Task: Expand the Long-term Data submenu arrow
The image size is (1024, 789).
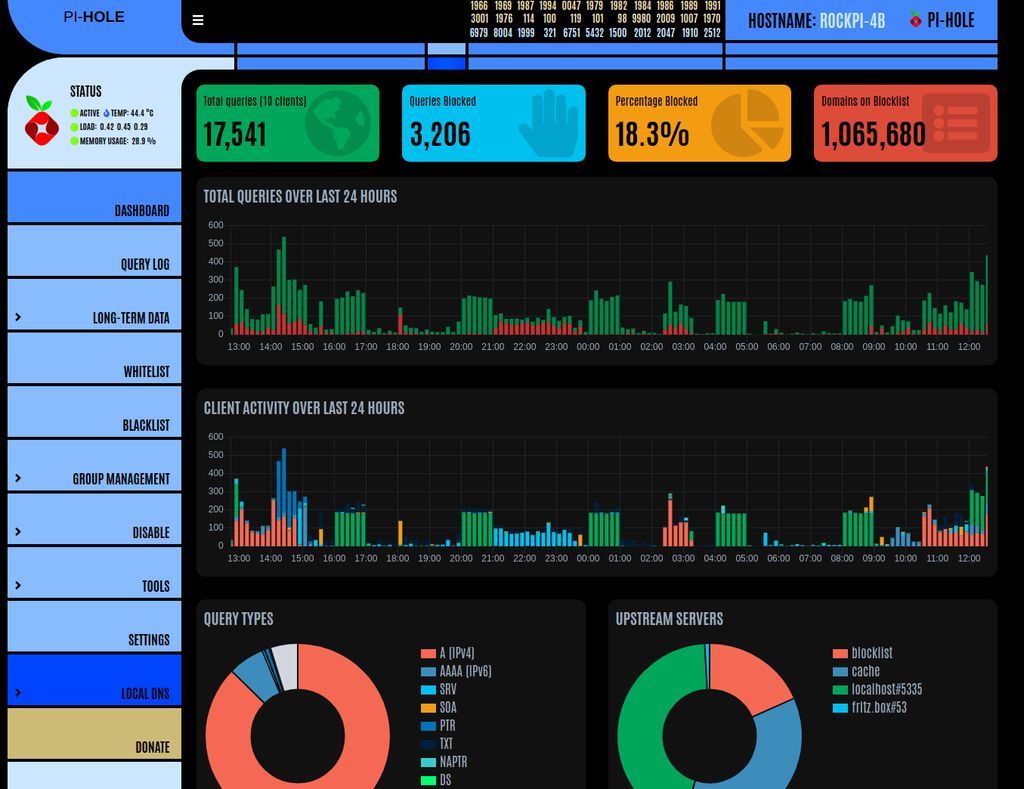Action: pyautogui.click(x=18, y=317)
